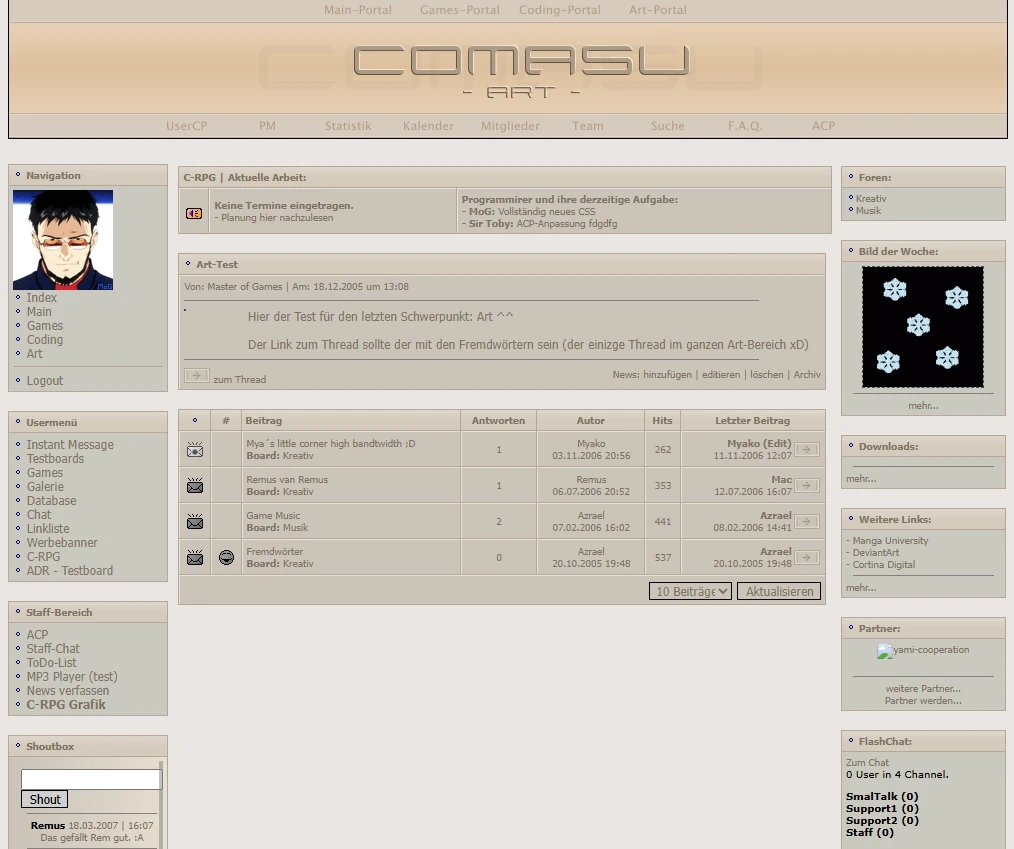Click the envelope icon for Game Music thread
This screenshot has height=849, width=1014.
pyautogui.click(x=195, y=521)
